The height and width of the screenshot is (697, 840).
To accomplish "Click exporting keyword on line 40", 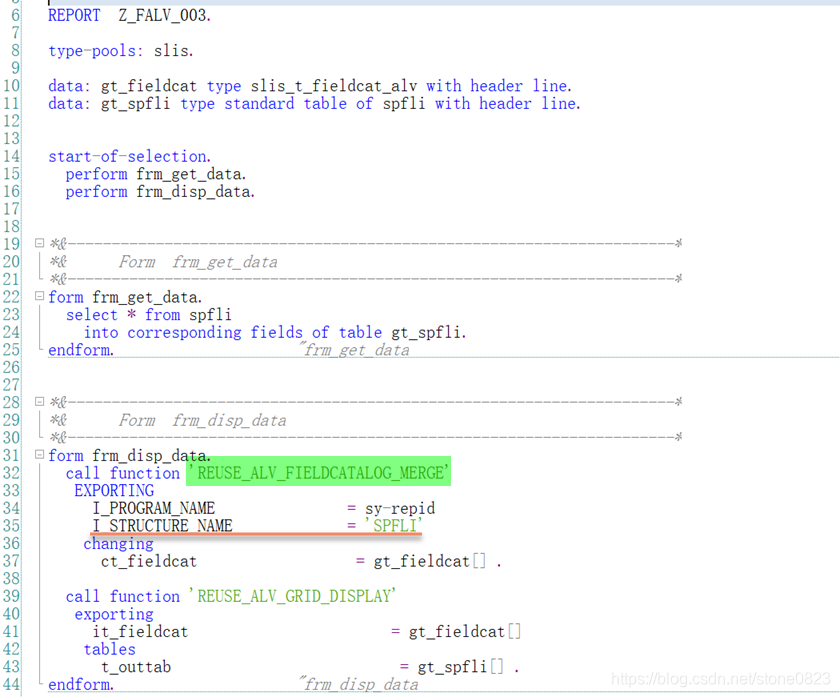I will [x=114, y=614].
